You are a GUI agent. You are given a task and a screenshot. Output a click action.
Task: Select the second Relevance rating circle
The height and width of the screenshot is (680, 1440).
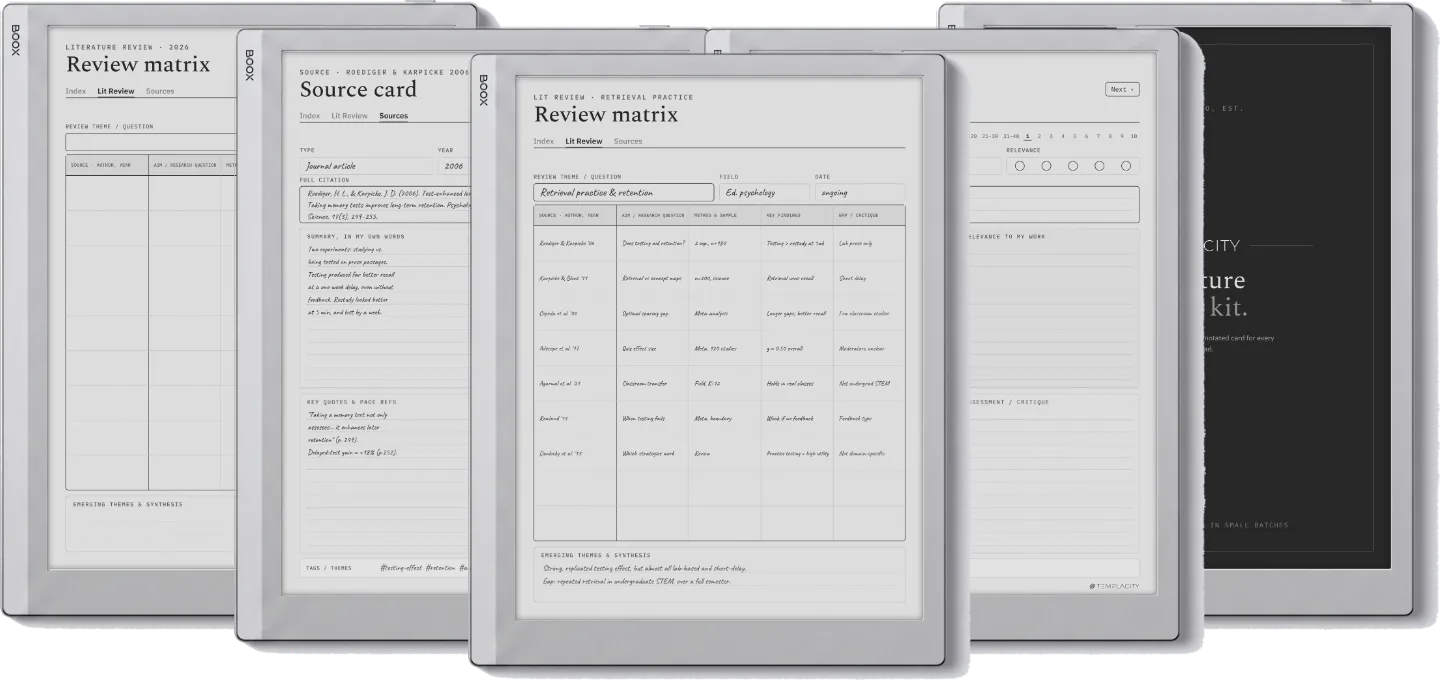(x=1046, y=166)
